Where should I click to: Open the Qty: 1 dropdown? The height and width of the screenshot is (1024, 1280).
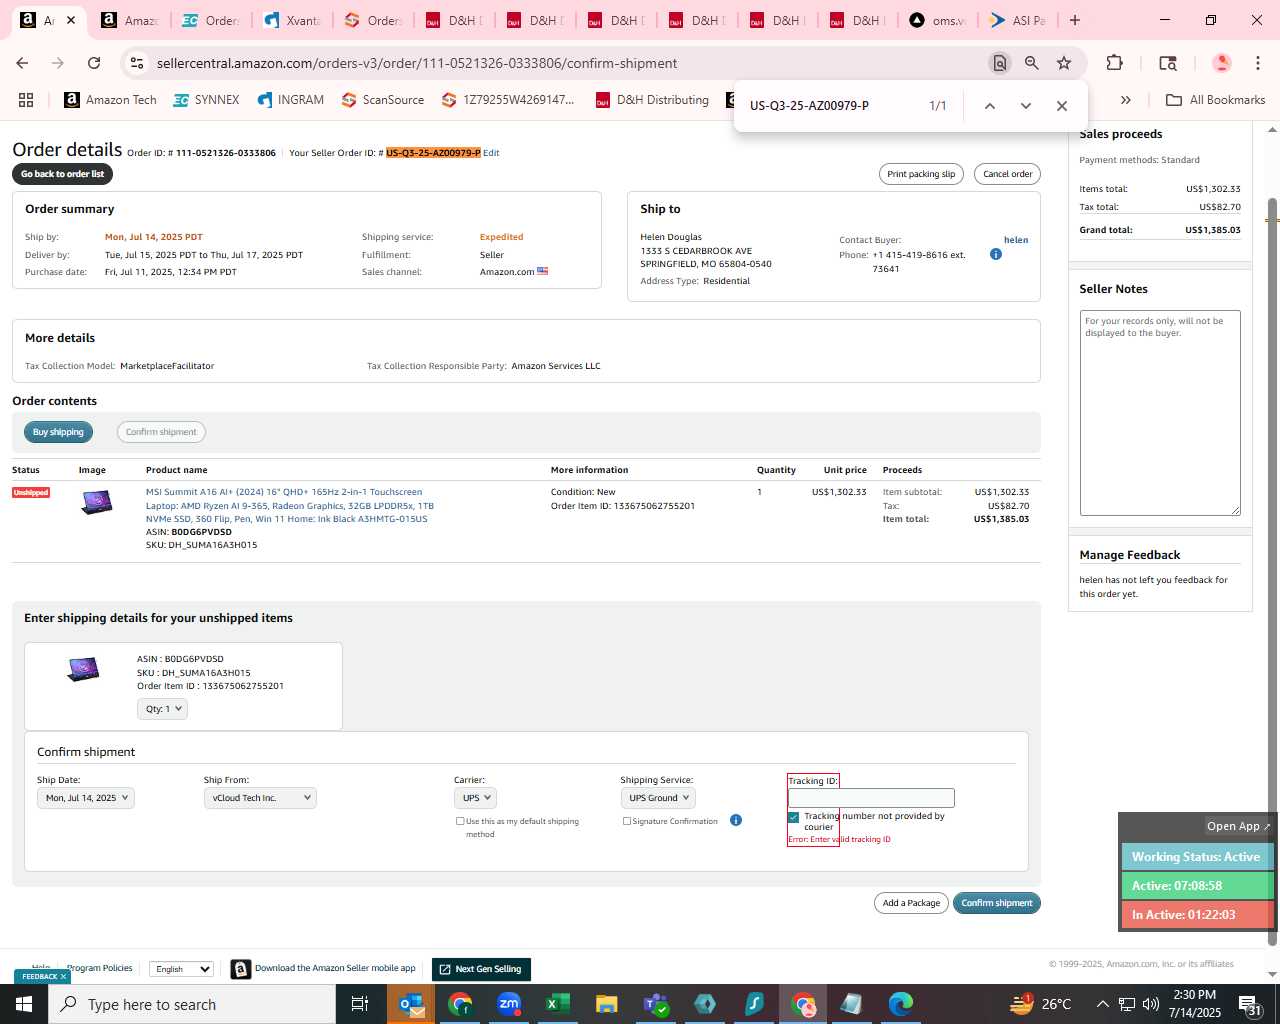point(162,709)
